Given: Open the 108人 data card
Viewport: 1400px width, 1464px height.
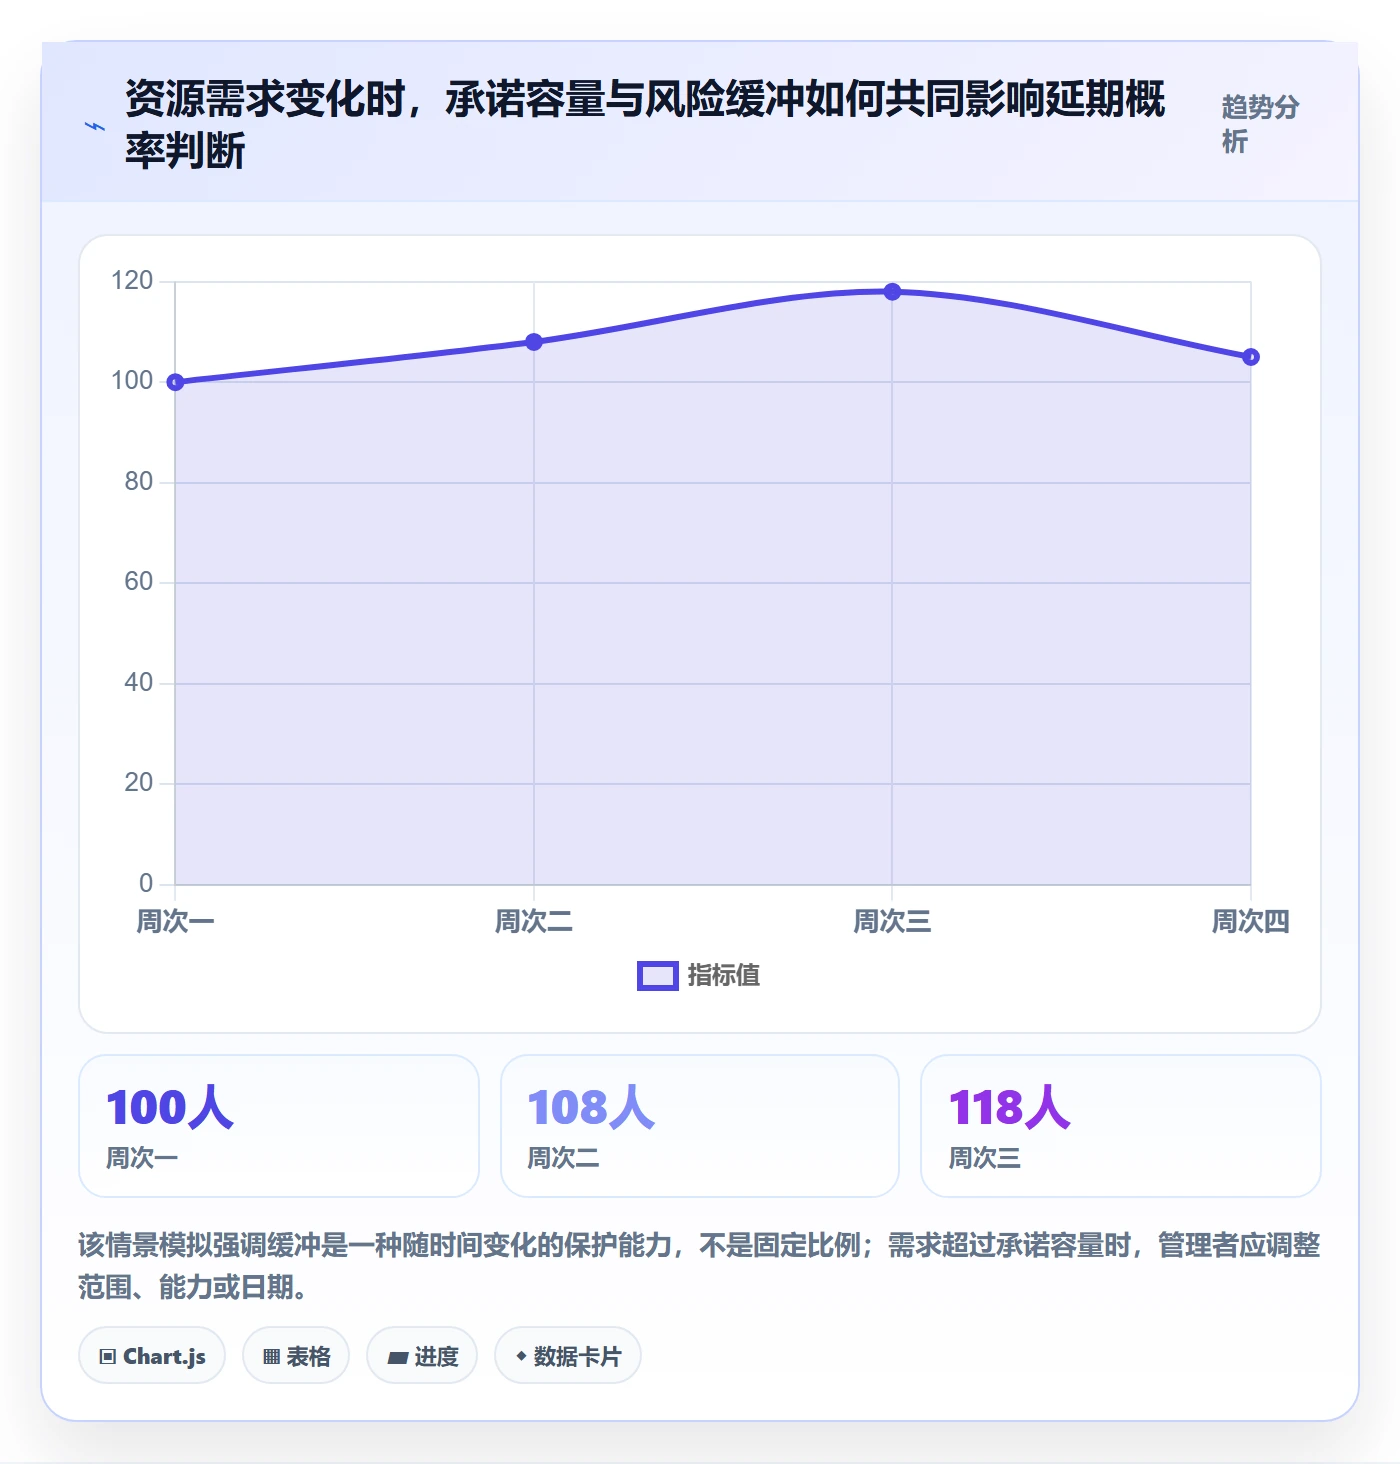Looking at the screenshot, I should click(700, 1126).
